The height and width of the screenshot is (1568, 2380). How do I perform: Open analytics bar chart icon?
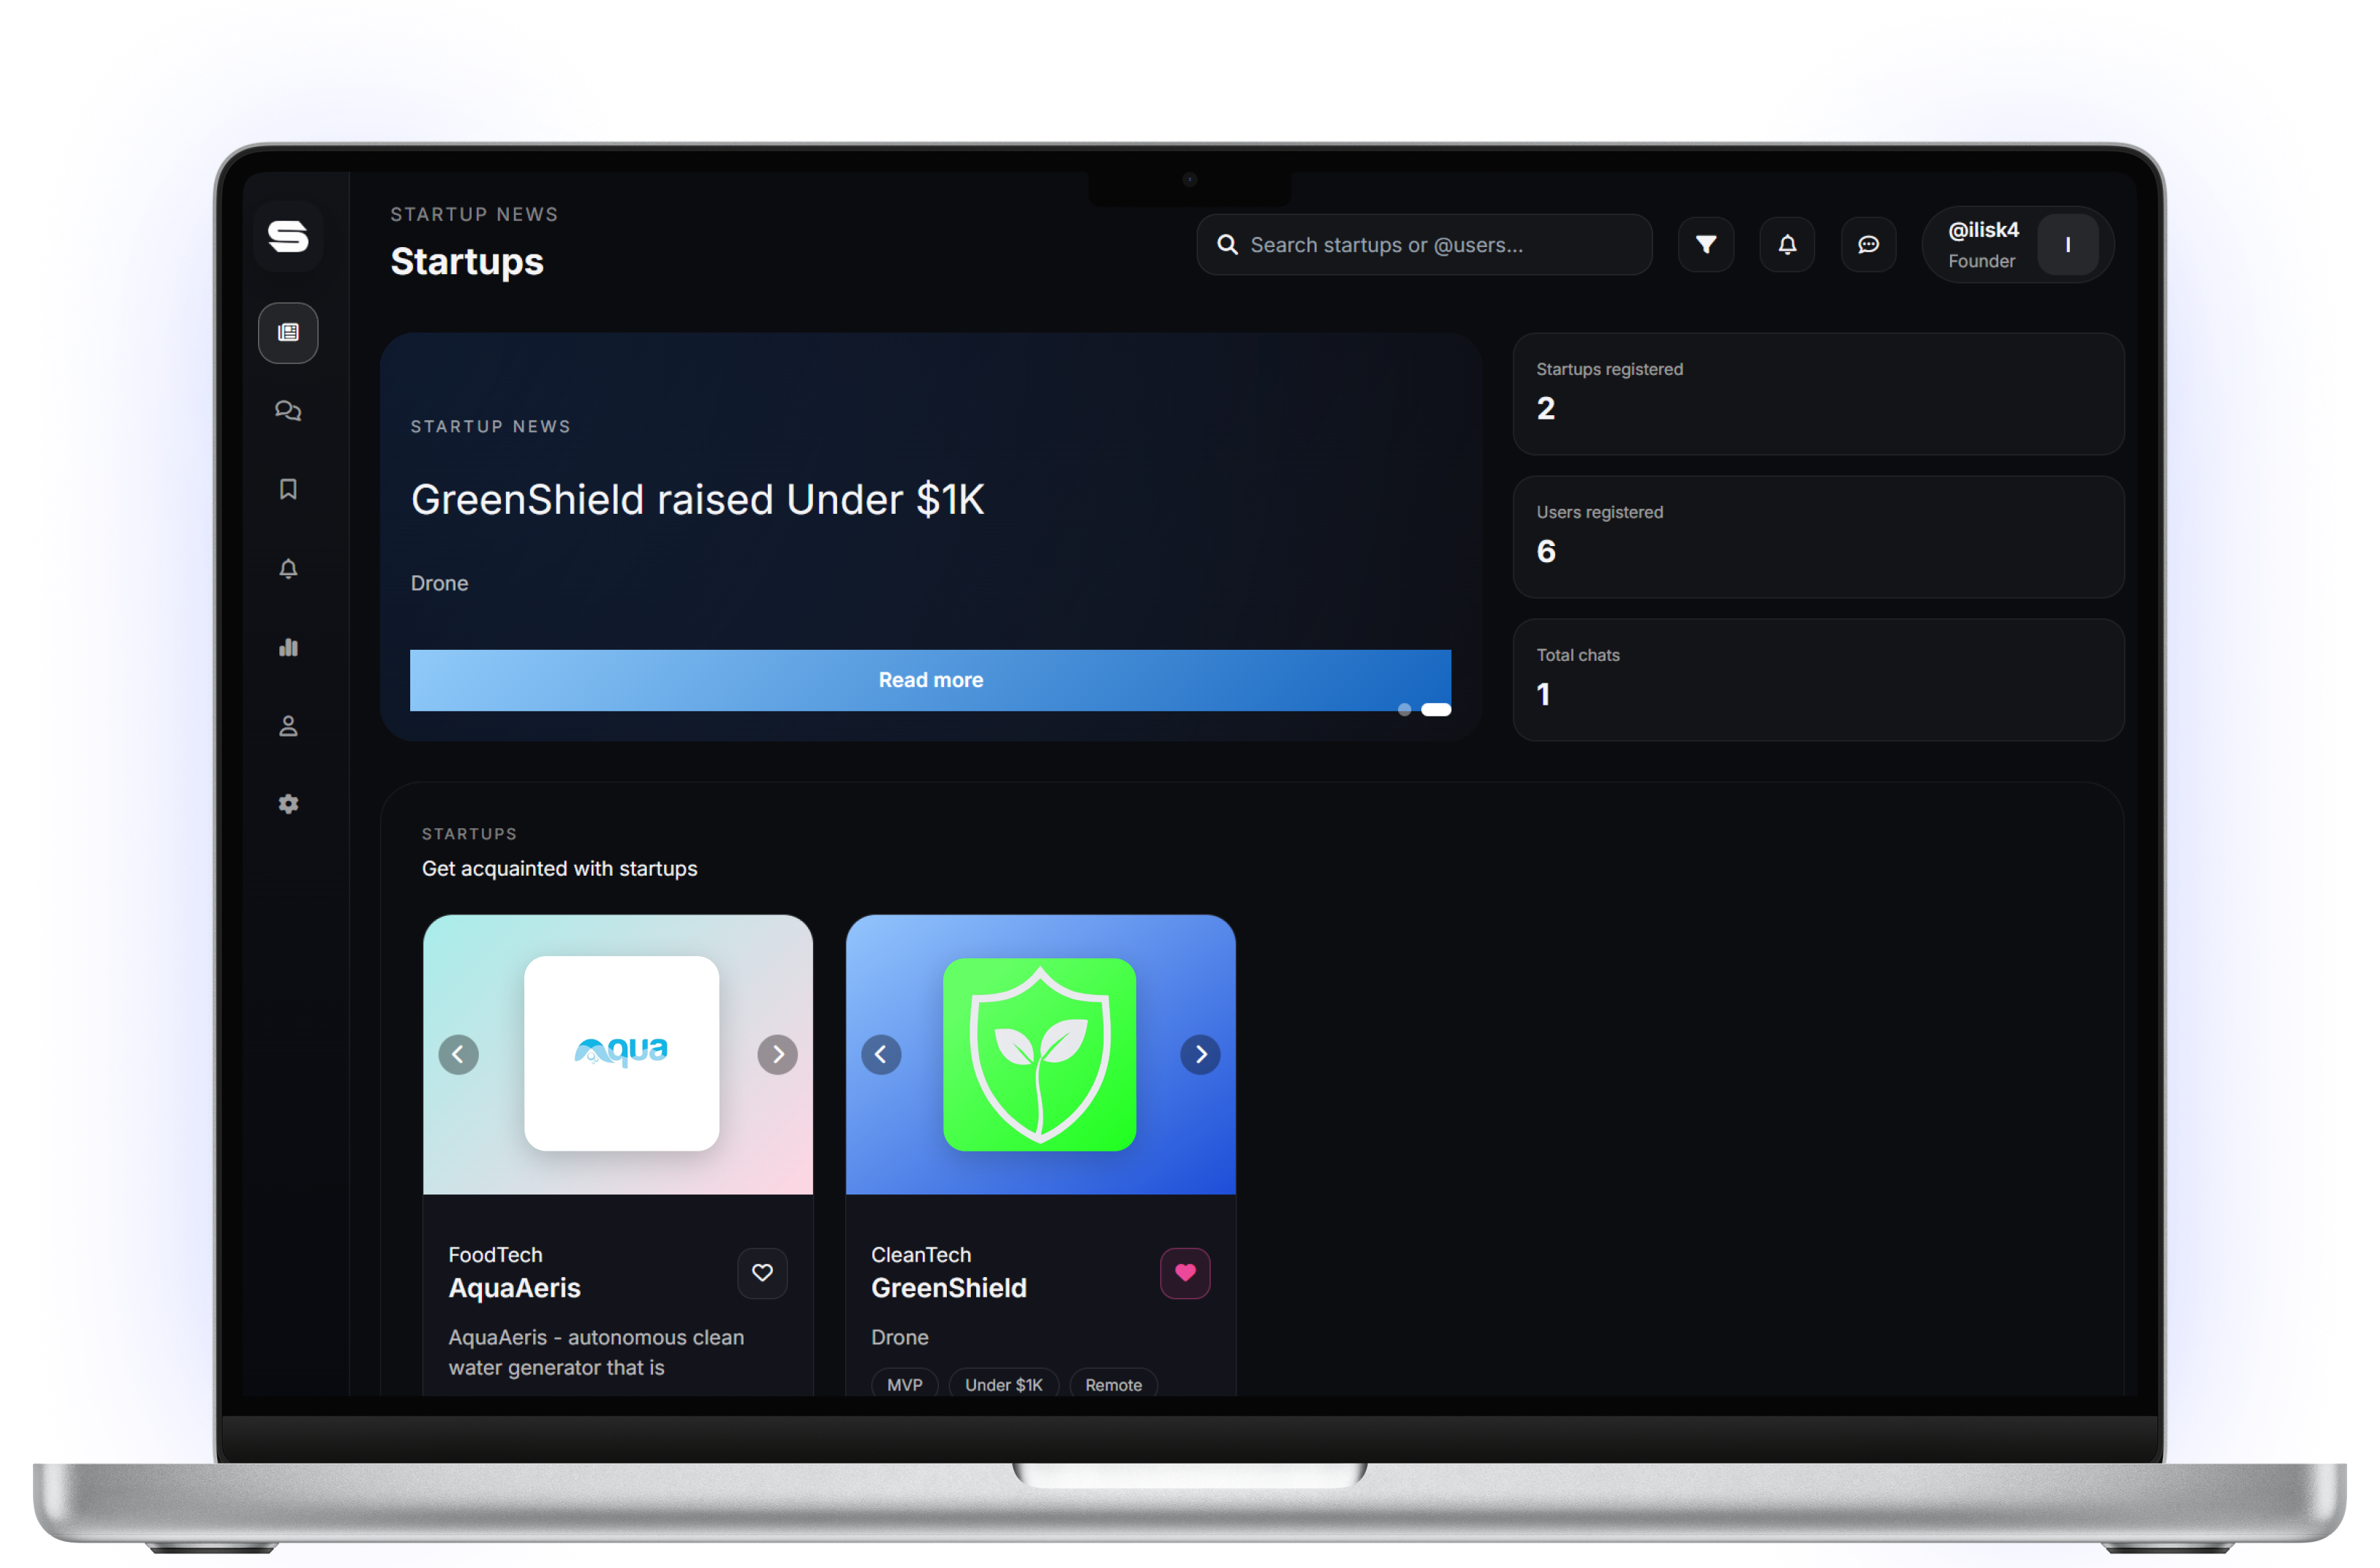288,647
